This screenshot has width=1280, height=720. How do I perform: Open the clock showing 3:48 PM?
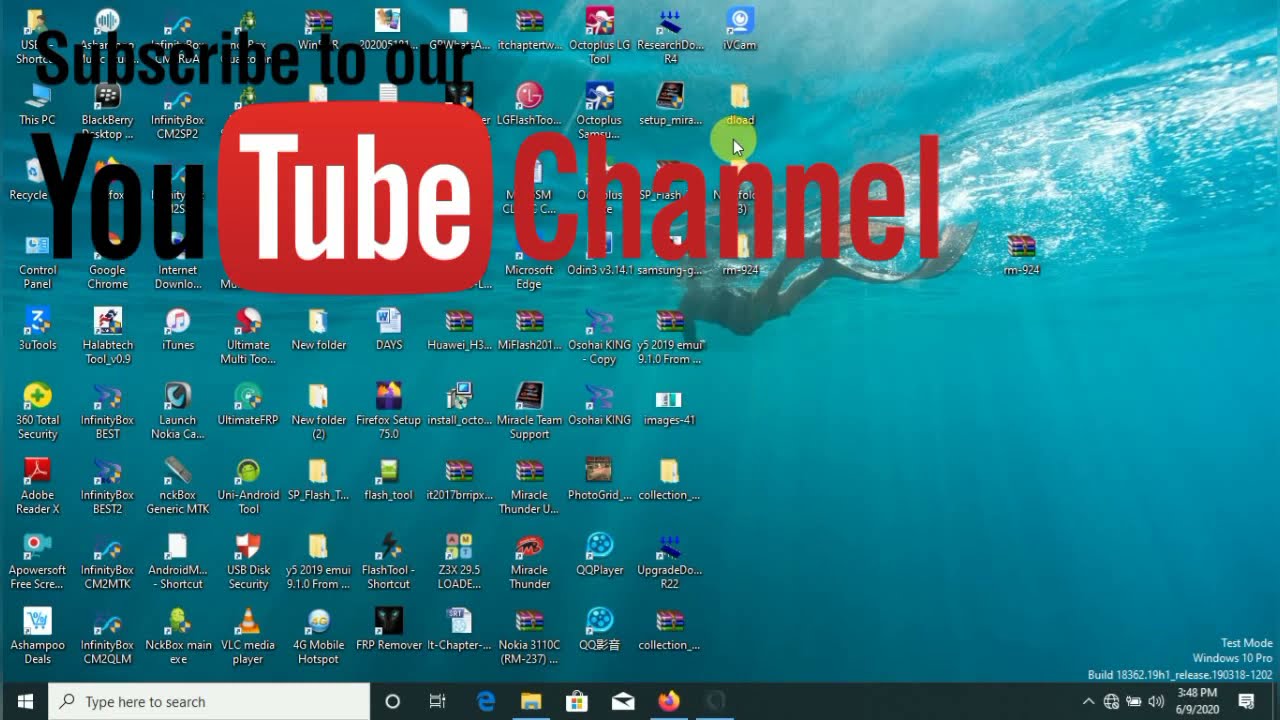[x=1197, y=701]
